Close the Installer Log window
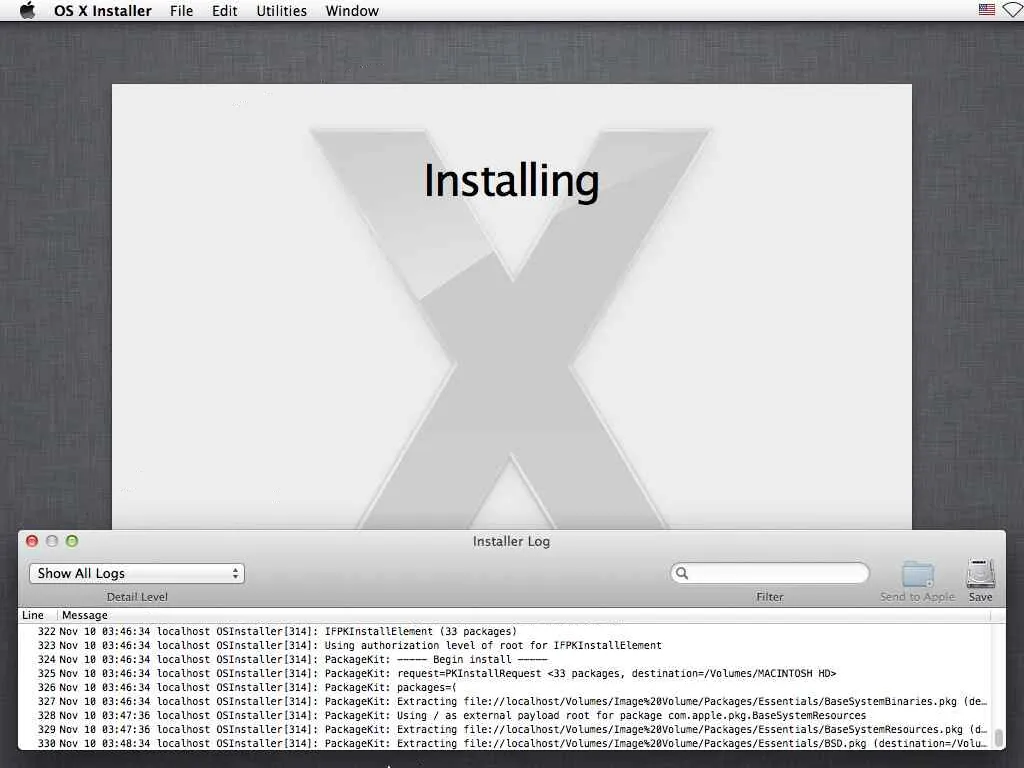The width and height of the screenshot is (1024, 768). tap(32, 541)
